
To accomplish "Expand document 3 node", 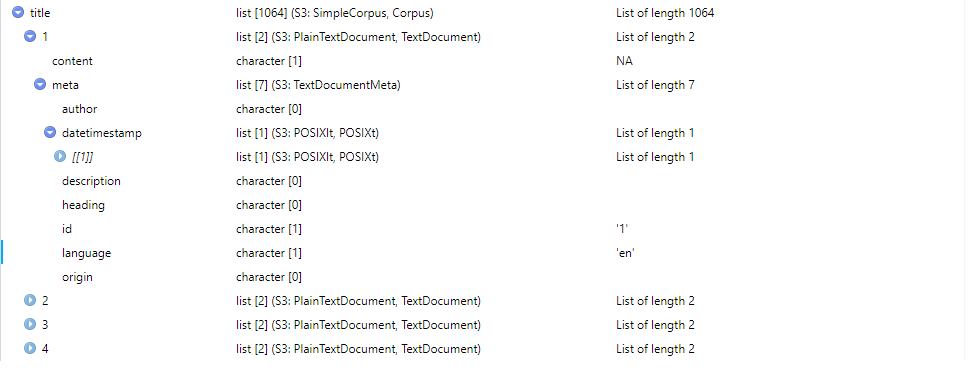I will pos(30,325).
